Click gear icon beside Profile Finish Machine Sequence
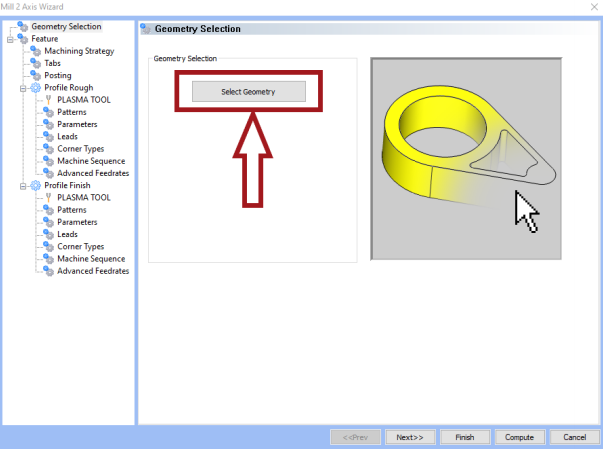 (x=48, y=259)
